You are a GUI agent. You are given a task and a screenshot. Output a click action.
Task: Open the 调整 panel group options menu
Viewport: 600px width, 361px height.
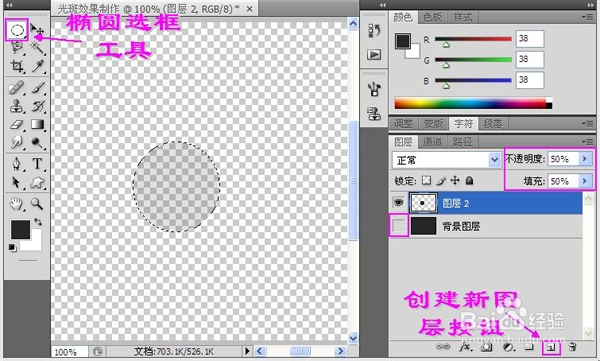[x=587, y=123]
